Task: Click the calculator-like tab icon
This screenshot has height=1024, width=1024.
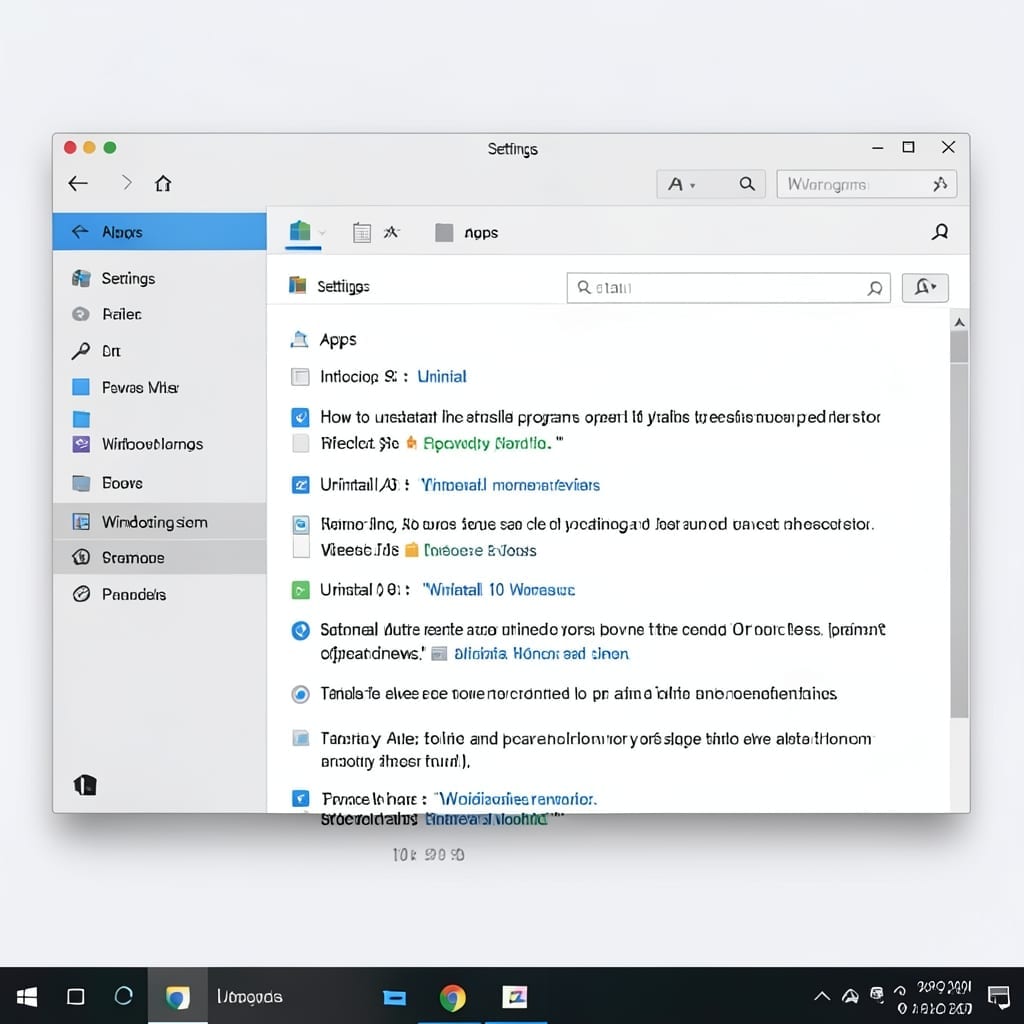Action: [362, 232]
